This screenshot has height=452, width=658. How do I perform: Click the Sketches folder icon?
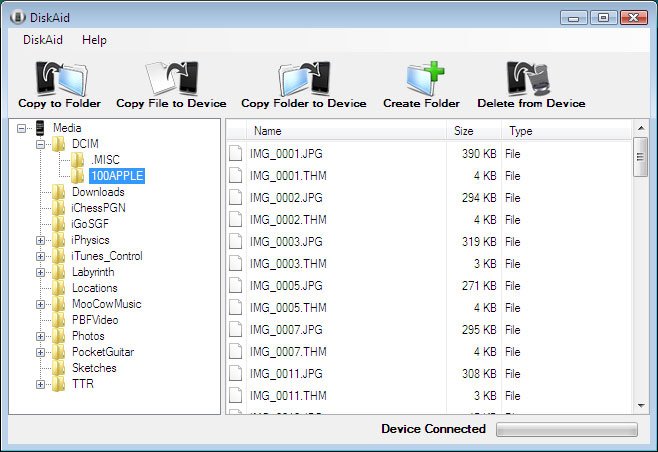coord(59,368)
